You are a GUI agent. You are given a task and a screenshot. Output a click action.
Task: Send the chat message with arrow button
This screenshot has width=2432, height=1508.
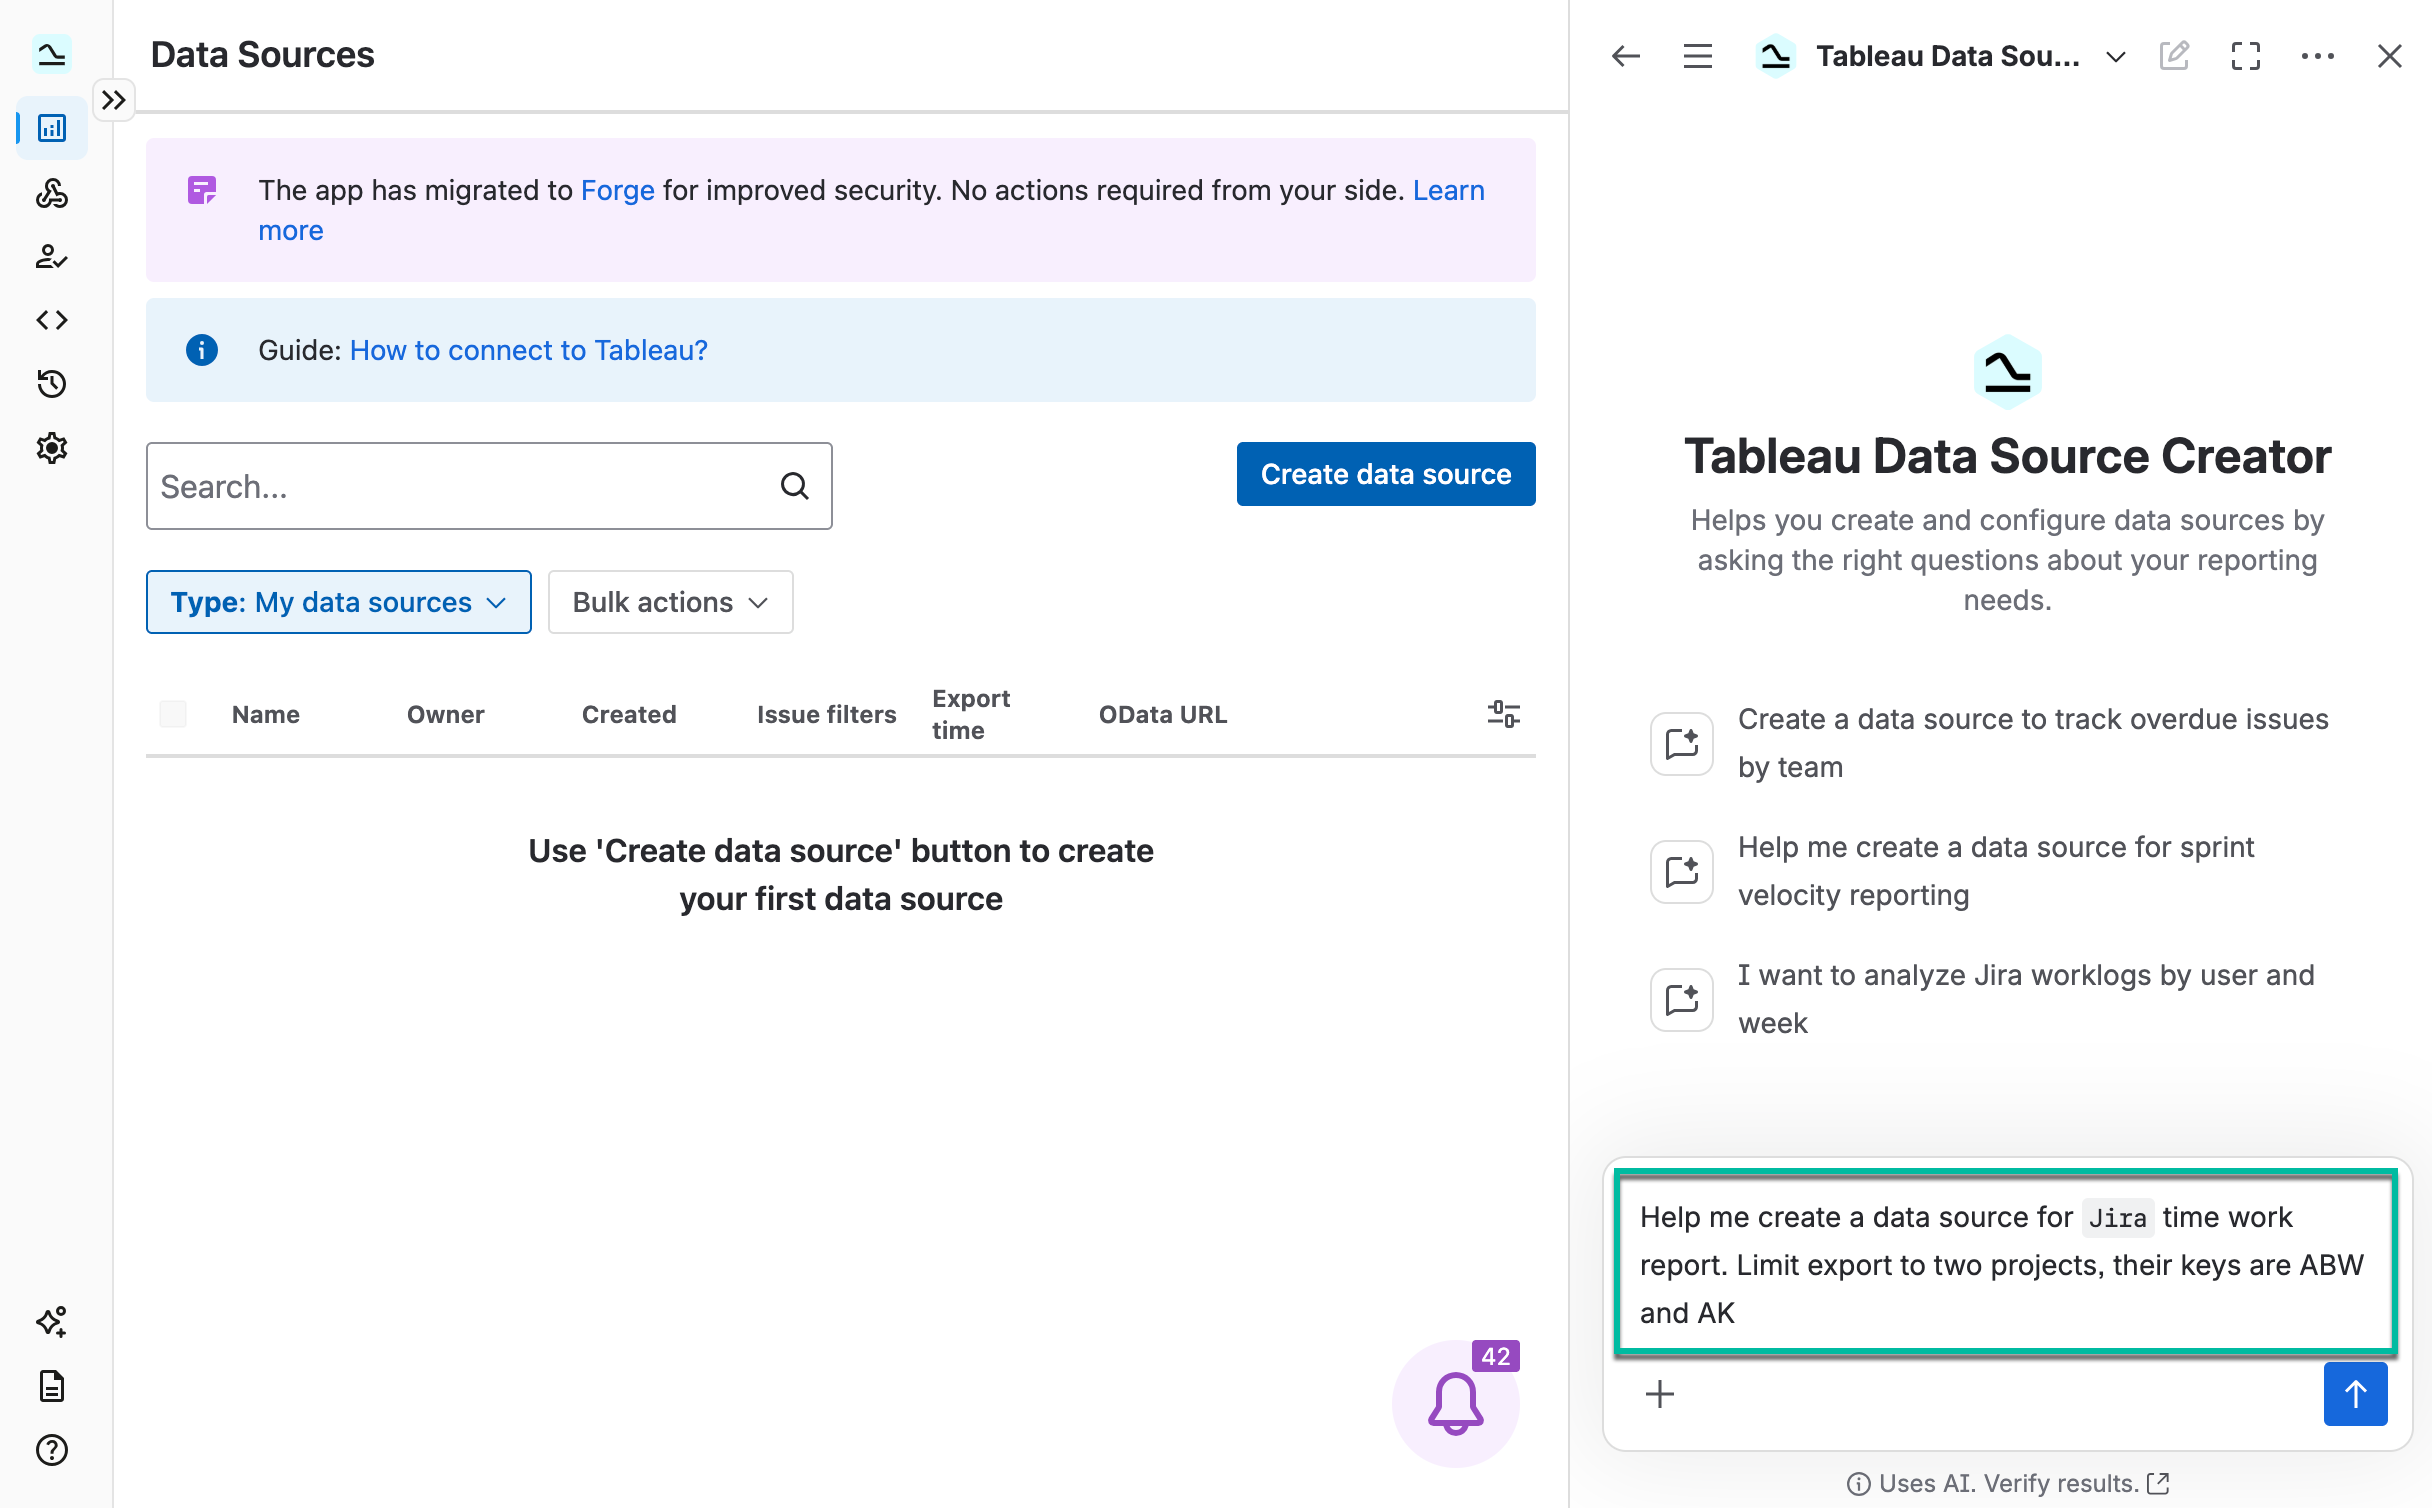coord(2355,1394)
